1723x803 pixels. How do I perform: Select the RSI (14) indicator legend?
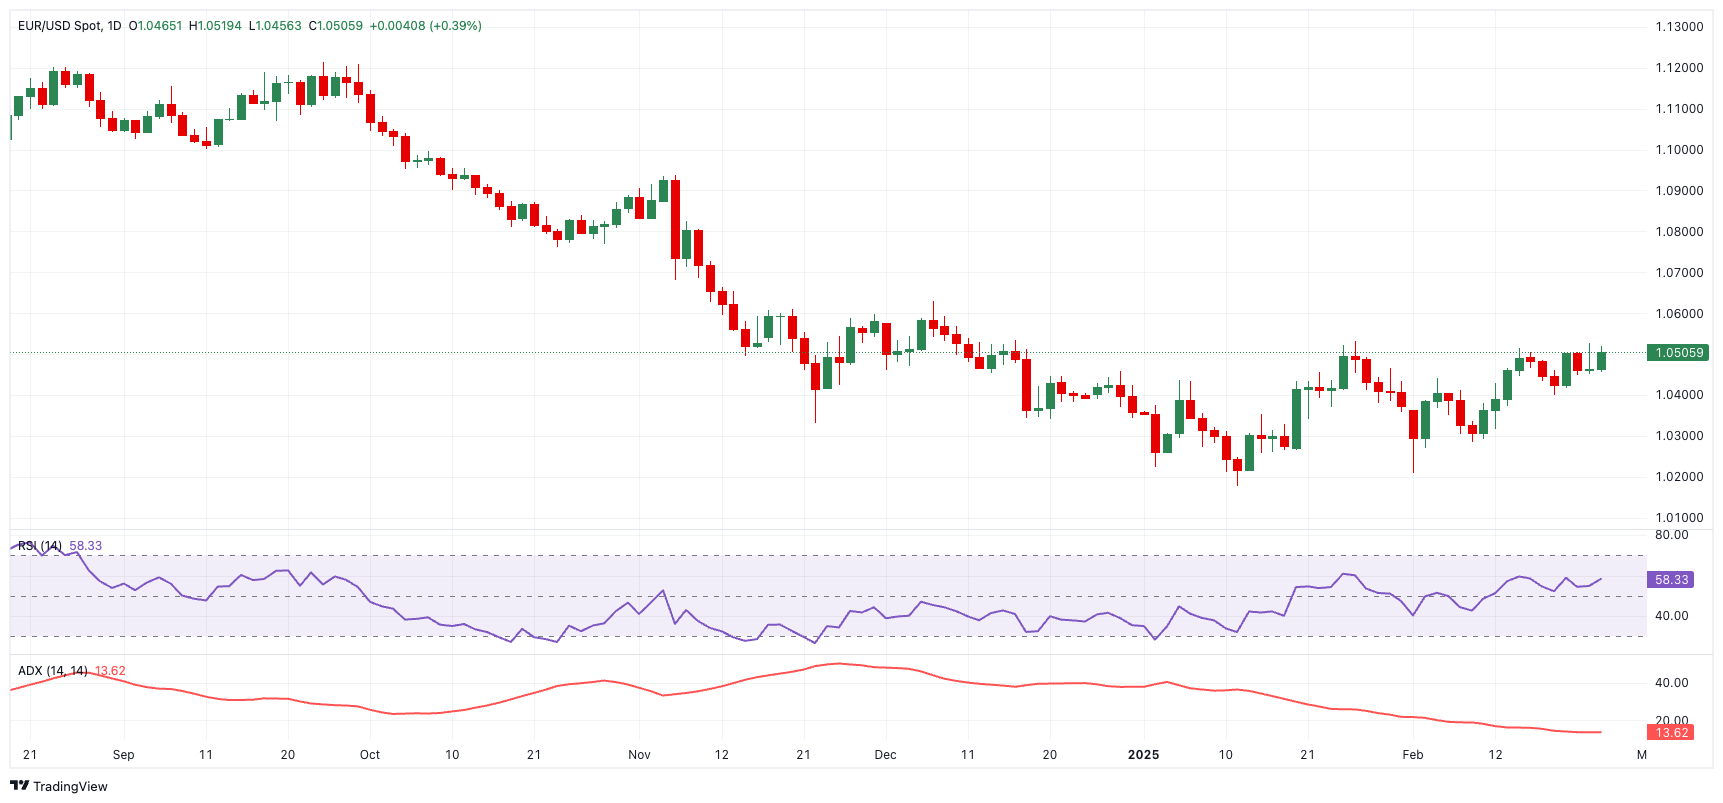click(40, 546)
